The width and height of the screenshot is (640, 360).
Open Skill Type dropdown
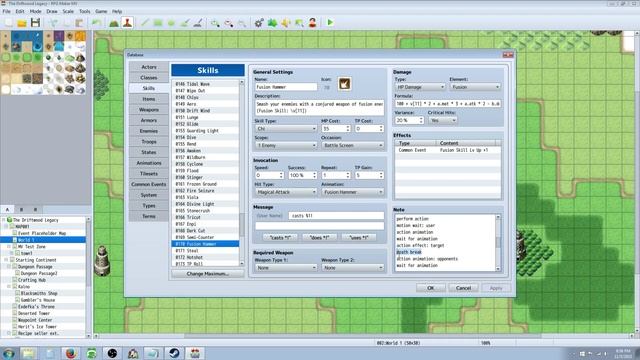tap(286, 129)
